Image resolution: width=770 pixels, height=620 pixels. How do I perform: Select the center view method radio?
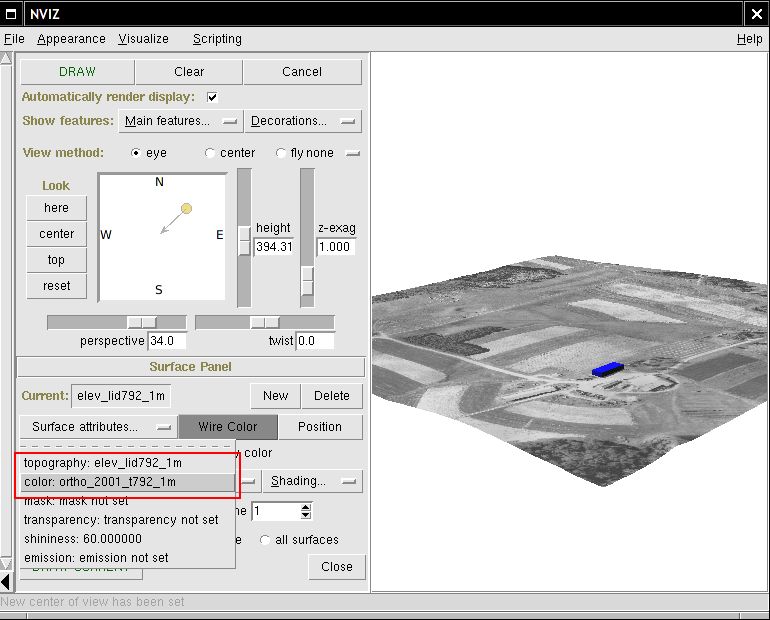pyautogui.click(x=210, y=153)
